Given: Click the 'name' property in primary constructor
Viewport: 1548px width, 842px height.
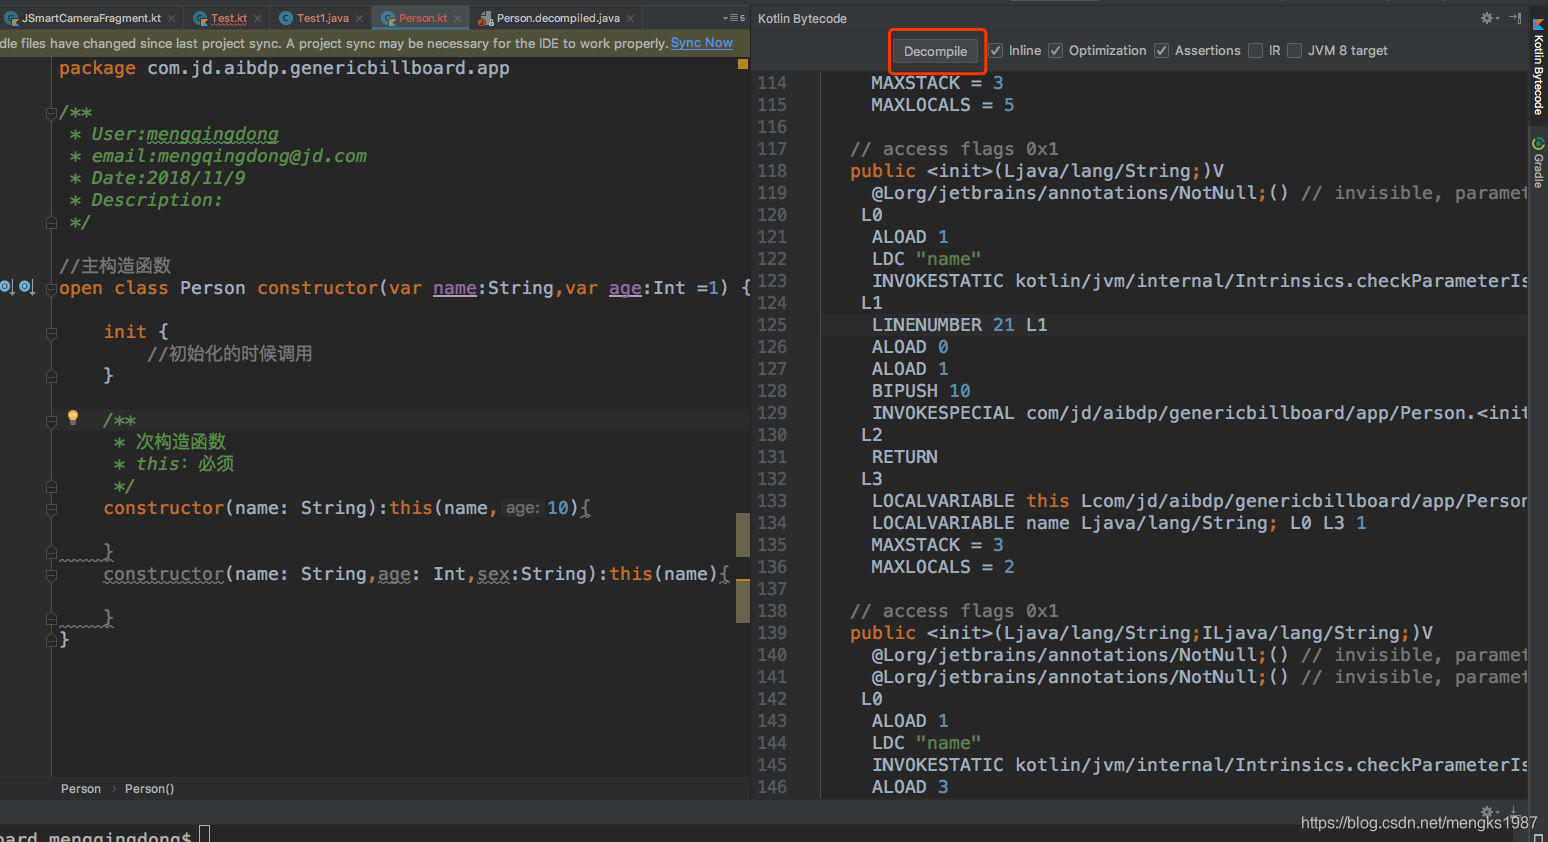Looking at the screenshot, I should tap(455, 288).
